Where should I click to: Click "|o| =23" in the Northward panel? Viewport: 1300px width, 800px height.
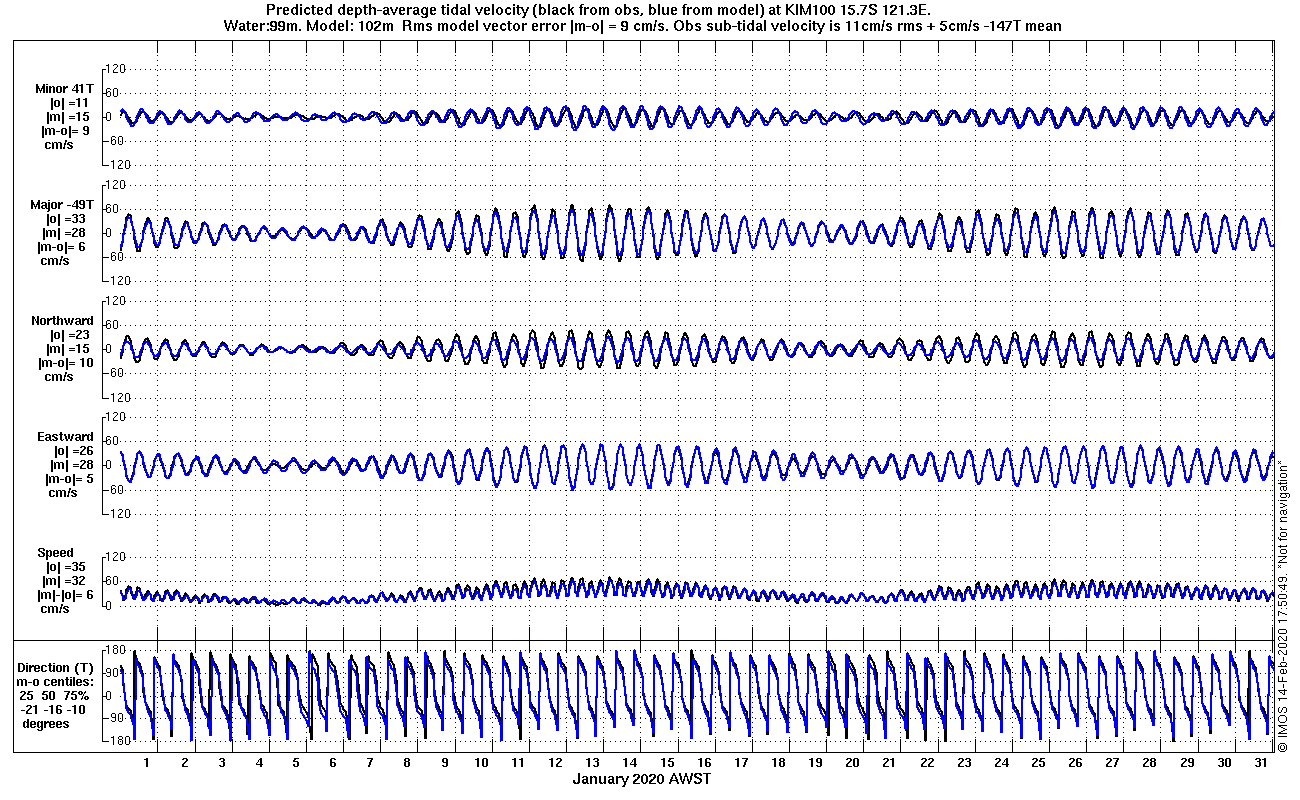tap(70, 335)
